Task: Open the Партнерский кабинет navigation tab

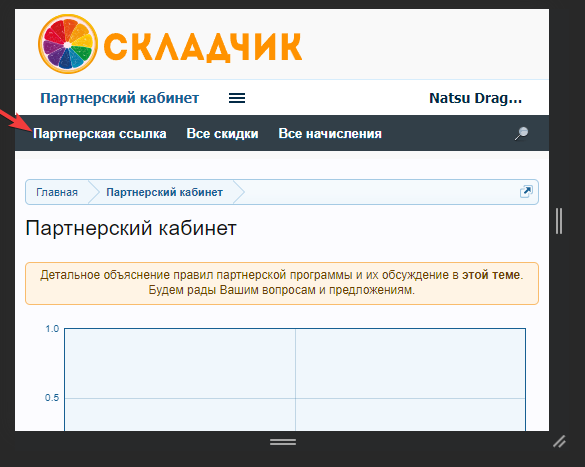Action: tap(119, 98)
